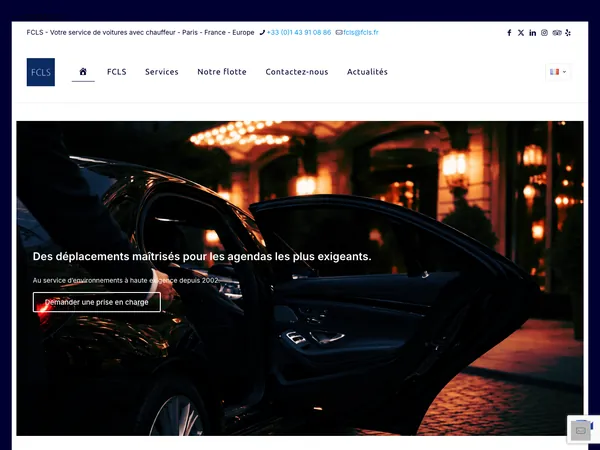The height and width of the screenshot is (450, 600).
Task: Open the Services menu item
Action: click(161, 72)
